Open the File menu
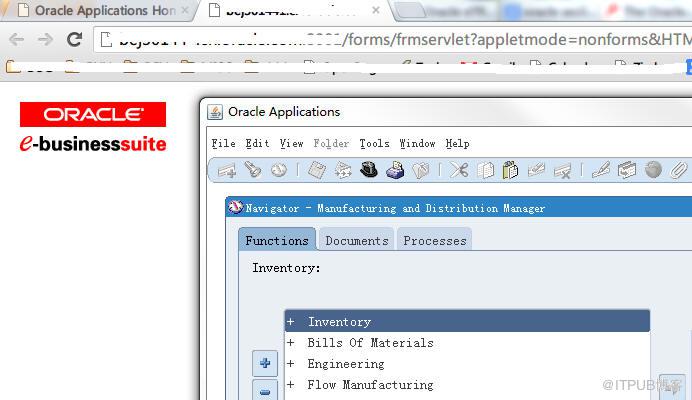 coord(223,143)
